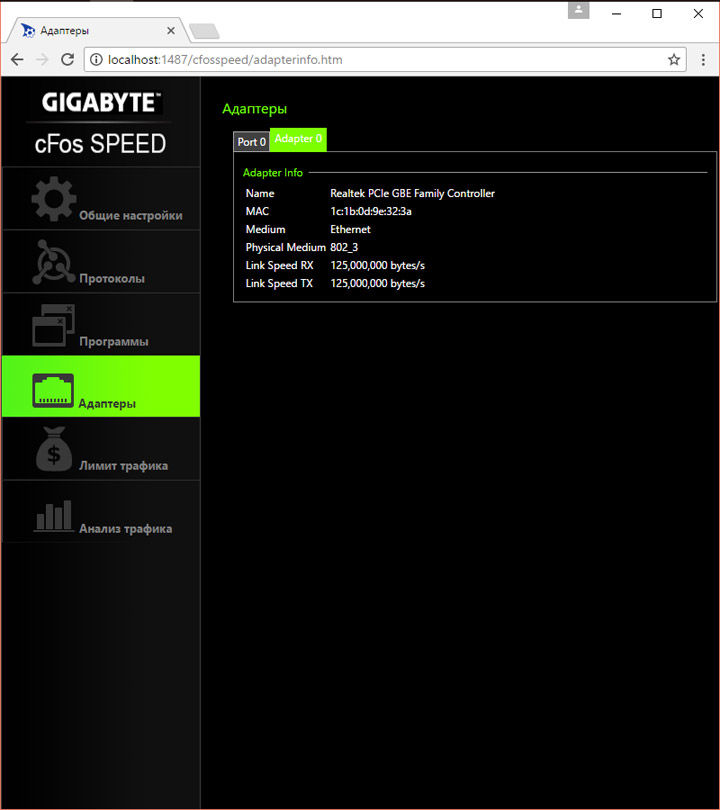This screenshot has height=810, width=720.
Task: Go to Протоколы menu label
Action: click(112, 278)
